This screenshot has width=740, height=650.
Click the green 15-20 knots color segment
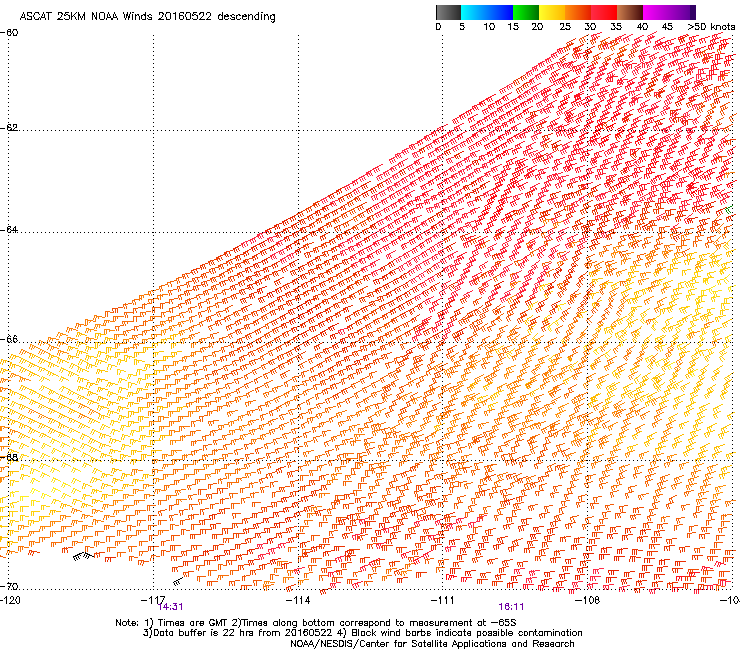[526, 12]
